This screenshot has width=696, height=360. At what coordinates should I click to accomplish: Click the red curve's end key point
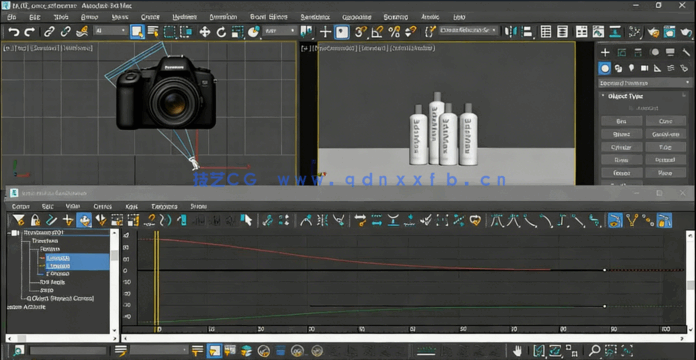pos(605,270)
